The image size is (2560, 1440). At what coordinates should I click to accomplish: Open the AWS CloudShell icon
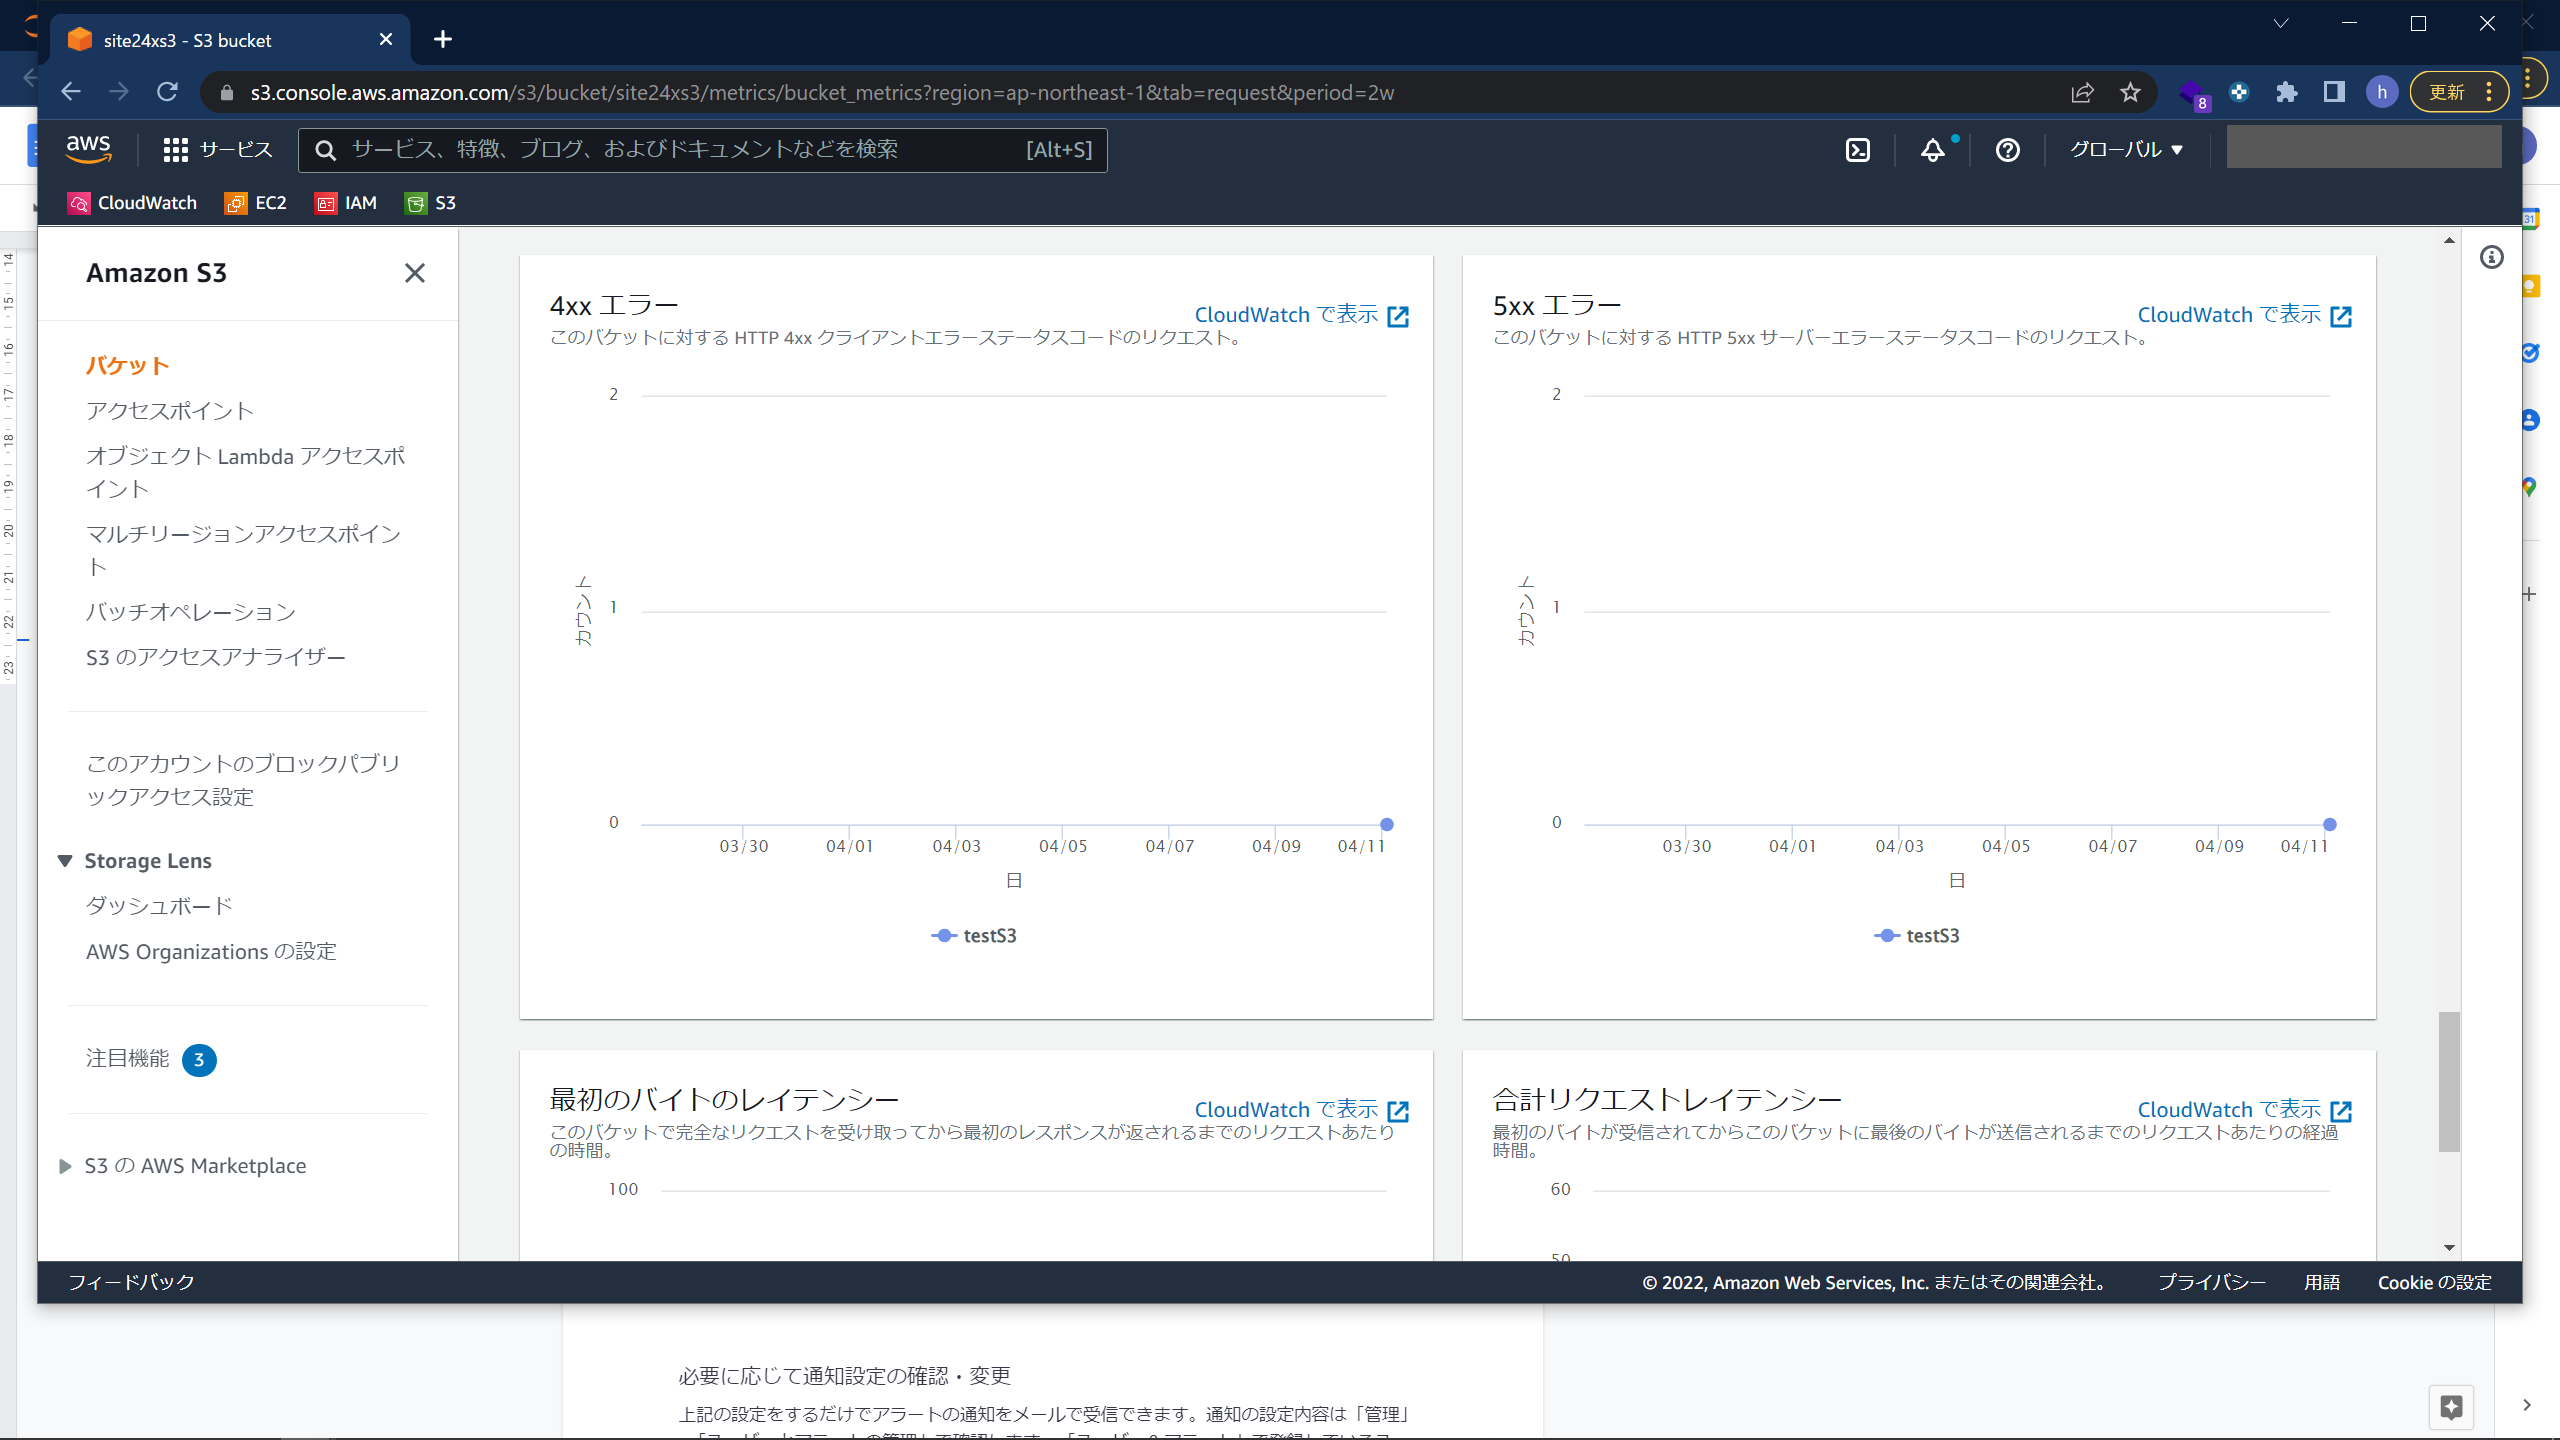[x=1857, y=150]
